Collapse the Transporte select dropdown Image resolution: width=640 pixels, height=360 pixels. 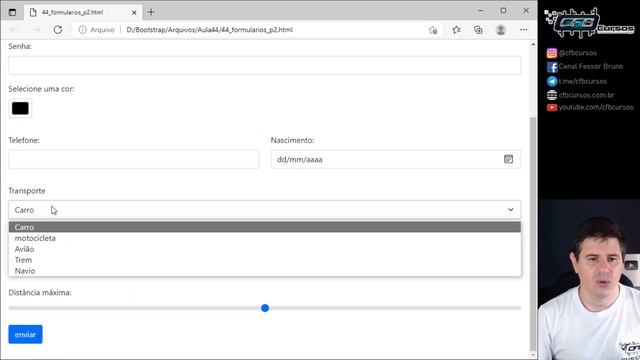(264, 210)
